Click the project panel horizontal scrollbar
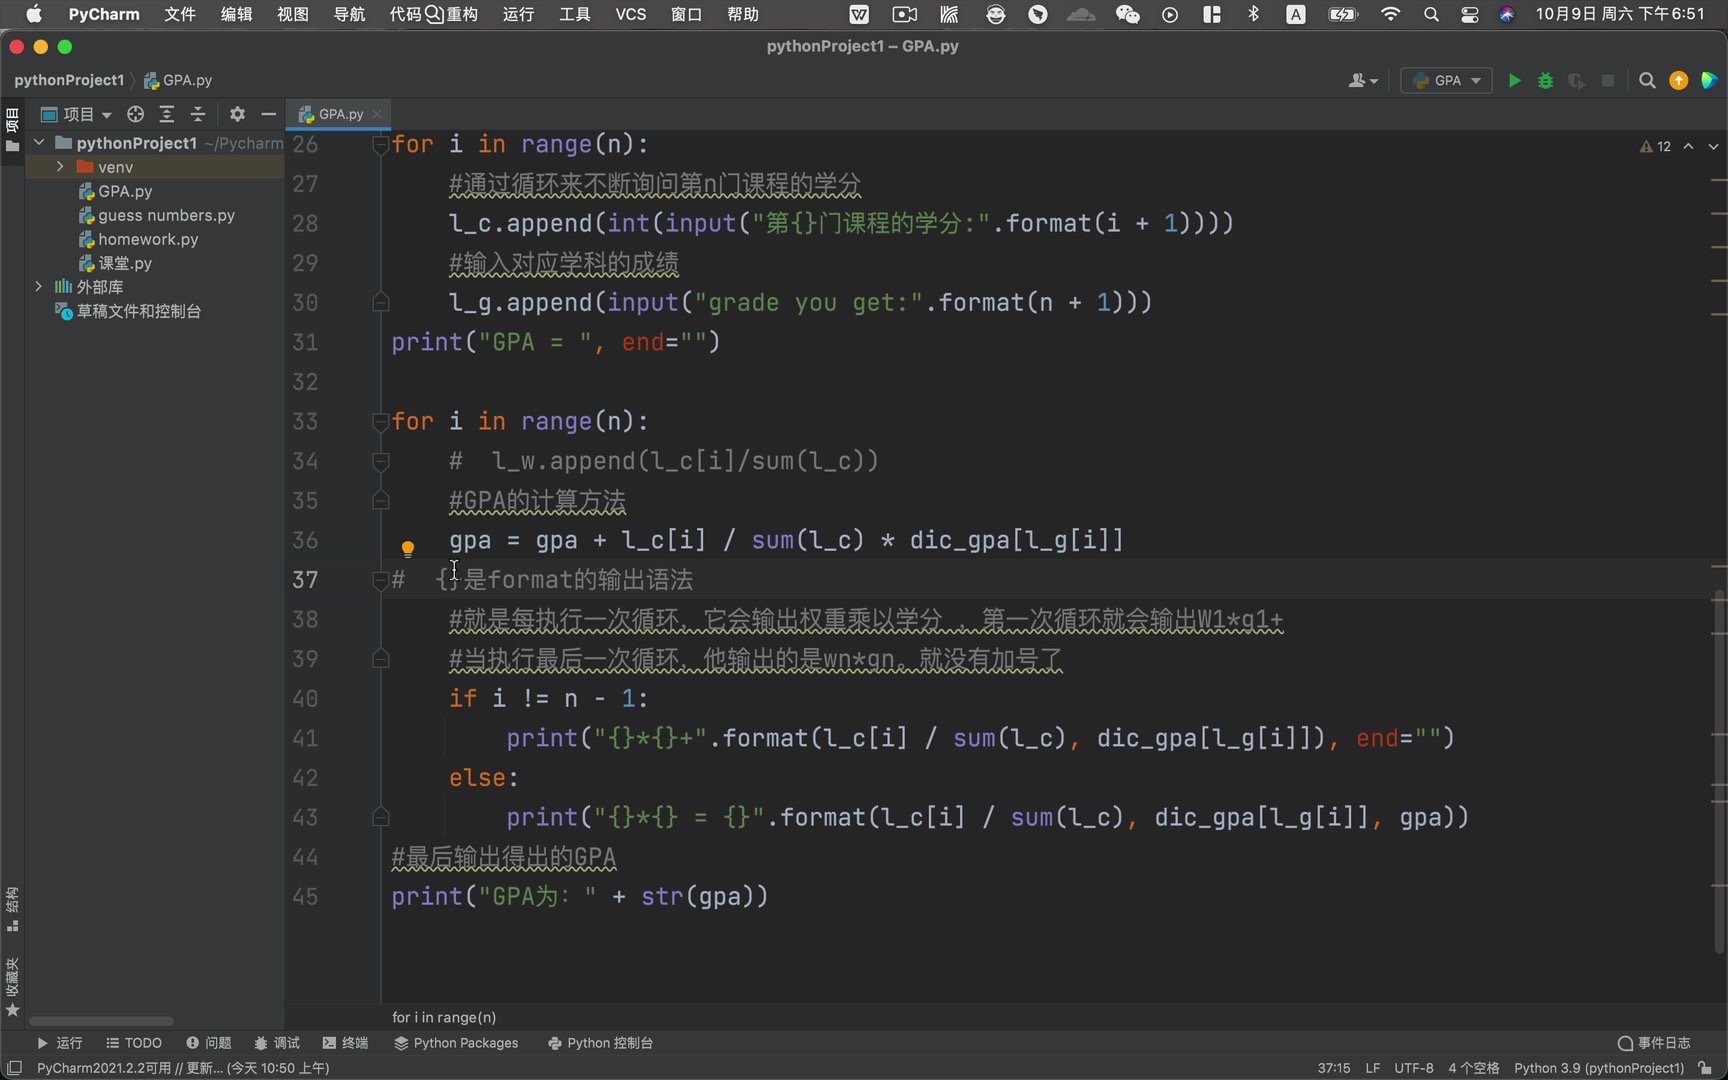Viewport: 1728px width, 1080px height. pos(101,1021)
